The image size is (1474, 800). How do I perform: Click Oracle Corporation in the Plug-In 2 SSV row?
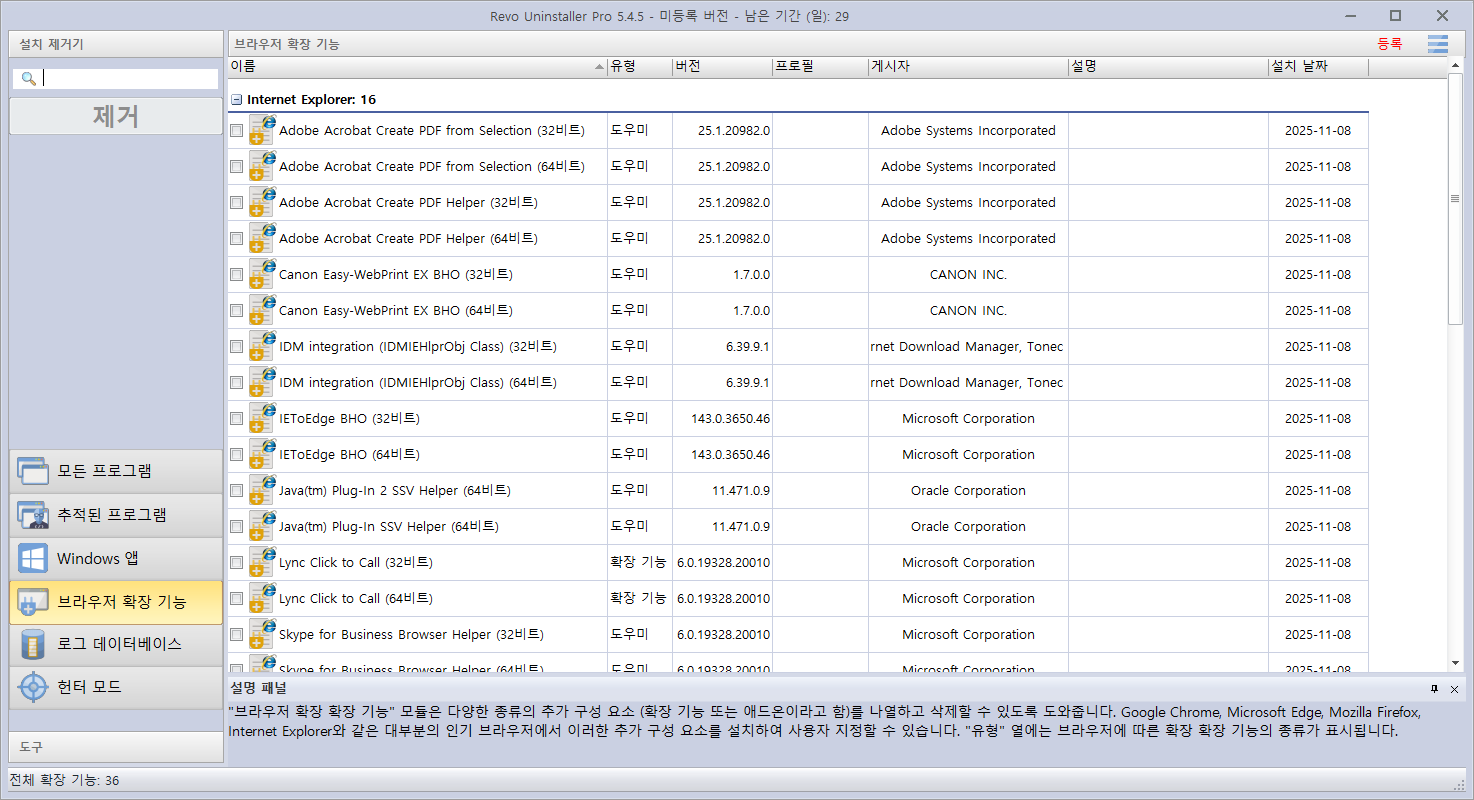click(x=968, y=491)
